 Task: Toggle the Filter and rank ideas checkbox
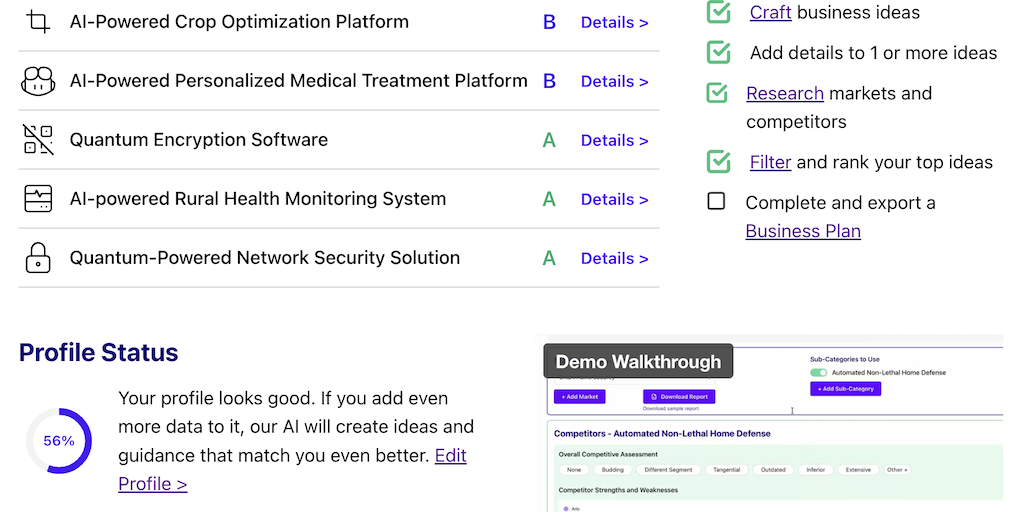[x=718, y=162]
